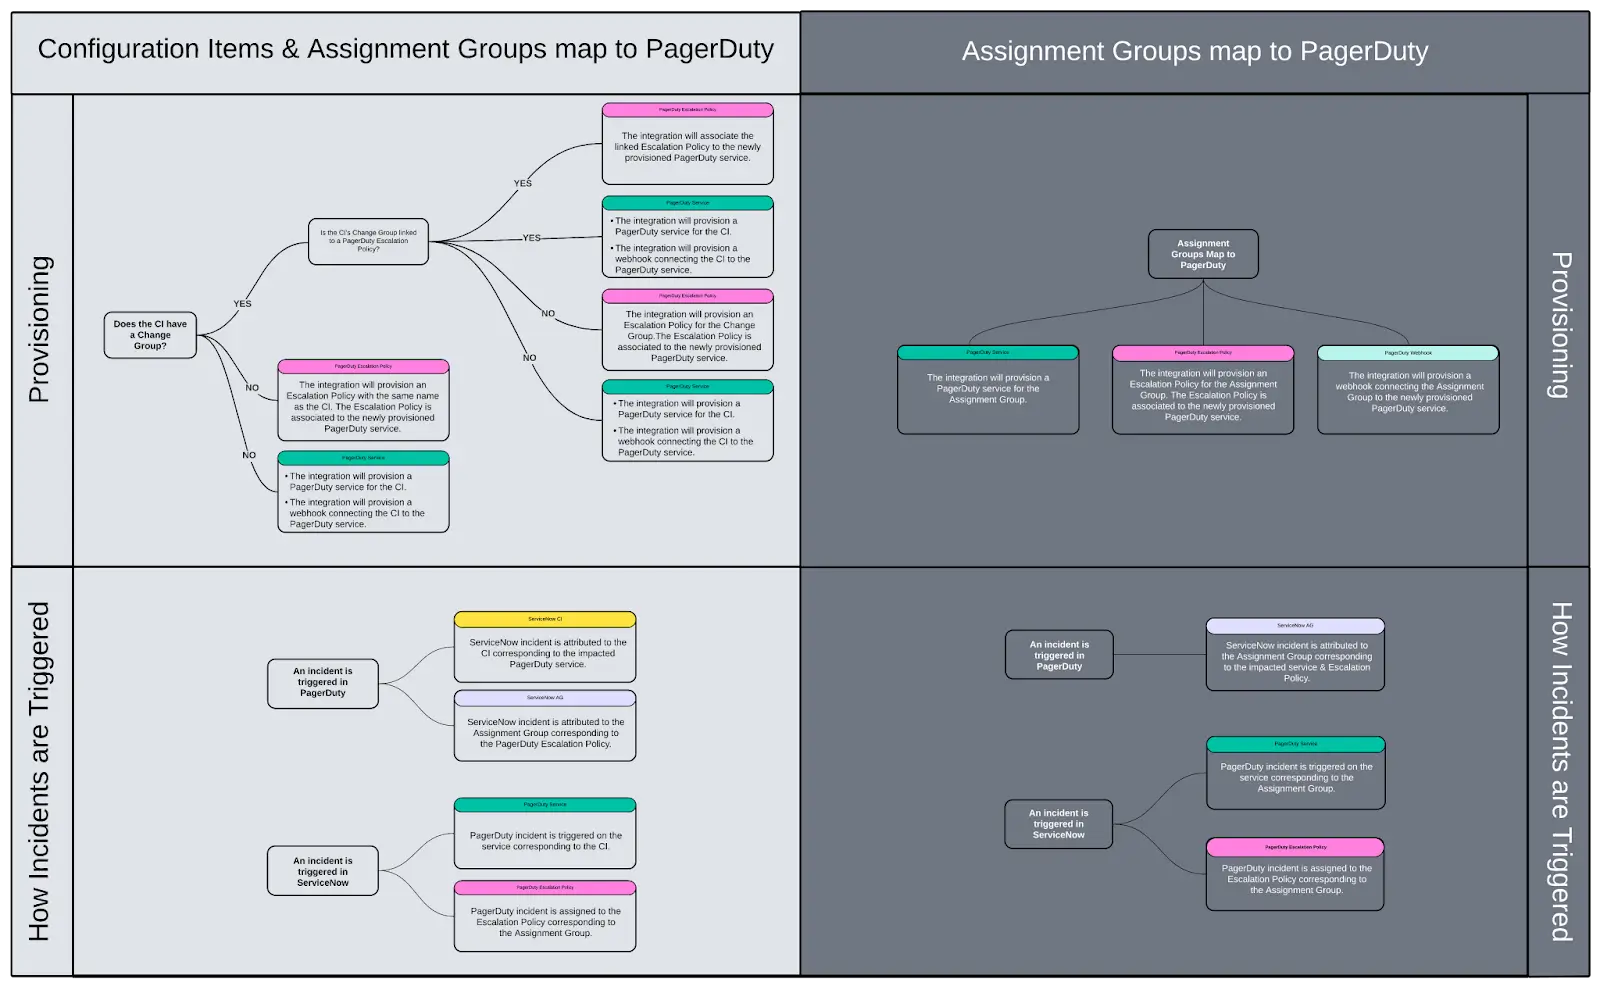Select the 'Assignment Groups Map to PagerDuty' root node
Viewport: 1600px width, 986px height.
(x=1203, y=254)
